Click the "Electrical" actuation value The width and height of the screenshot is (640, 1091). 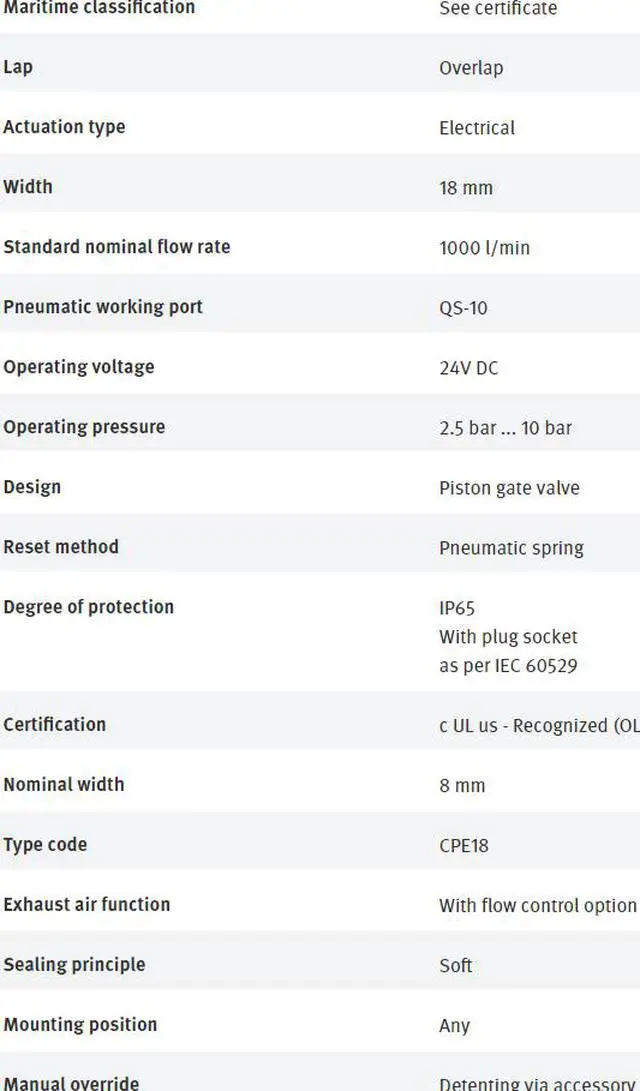[x=477, y=128]
